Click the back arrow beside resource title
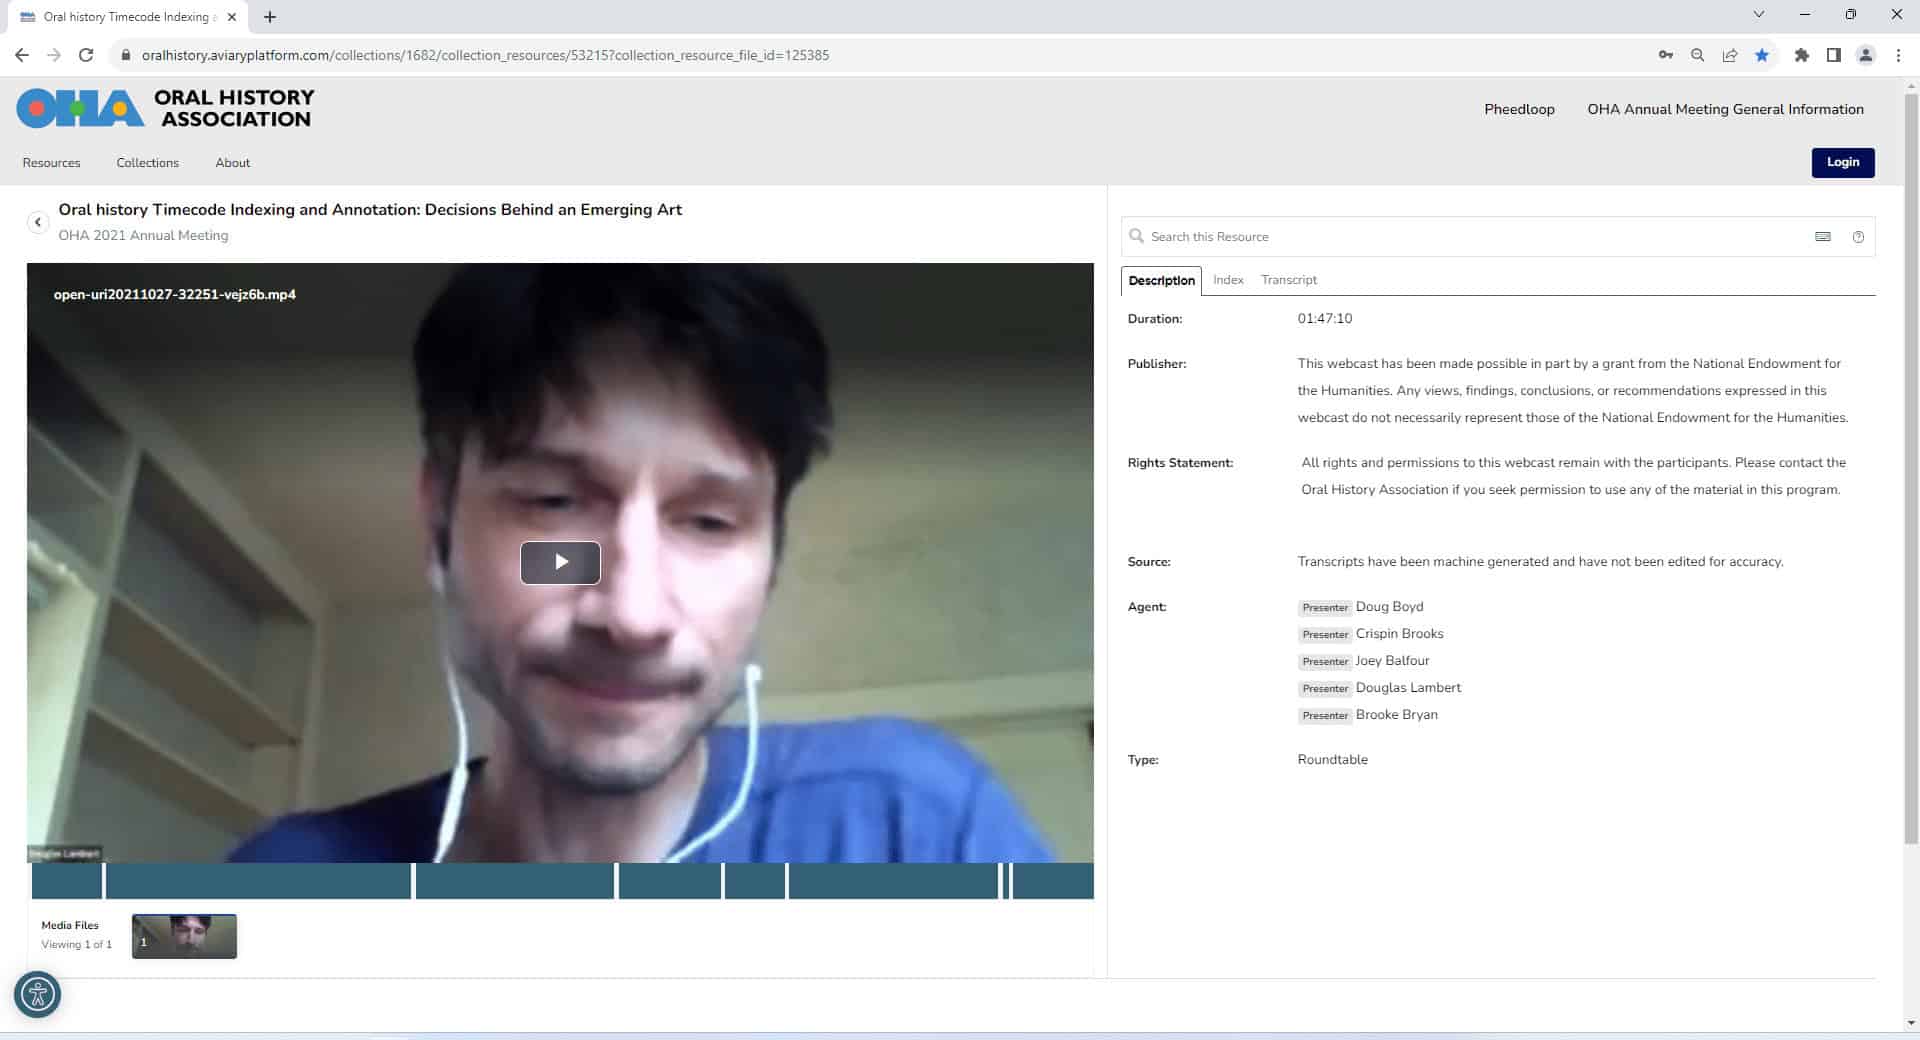The height and width of the screenshot is (1040, 1920). [x=38, y=222]
